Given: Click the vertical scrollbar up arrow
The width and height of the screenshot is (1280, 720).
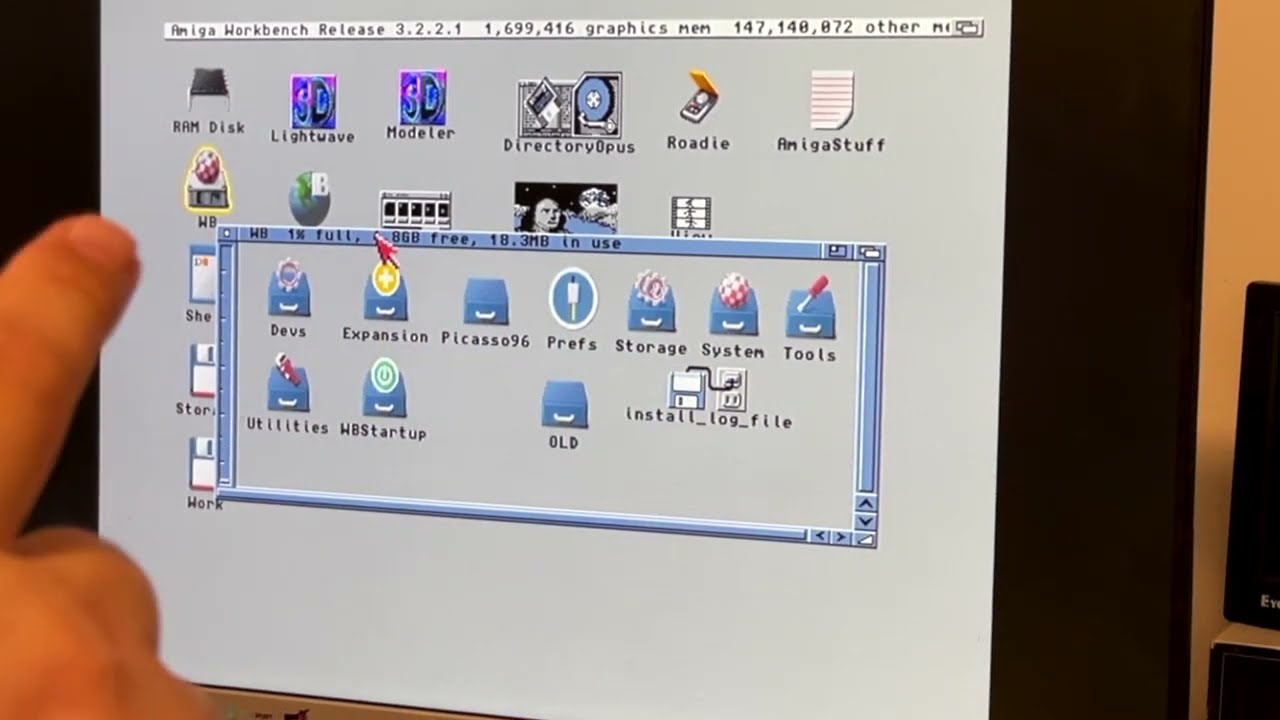Looking at the screenshot, I should point(865,502).
